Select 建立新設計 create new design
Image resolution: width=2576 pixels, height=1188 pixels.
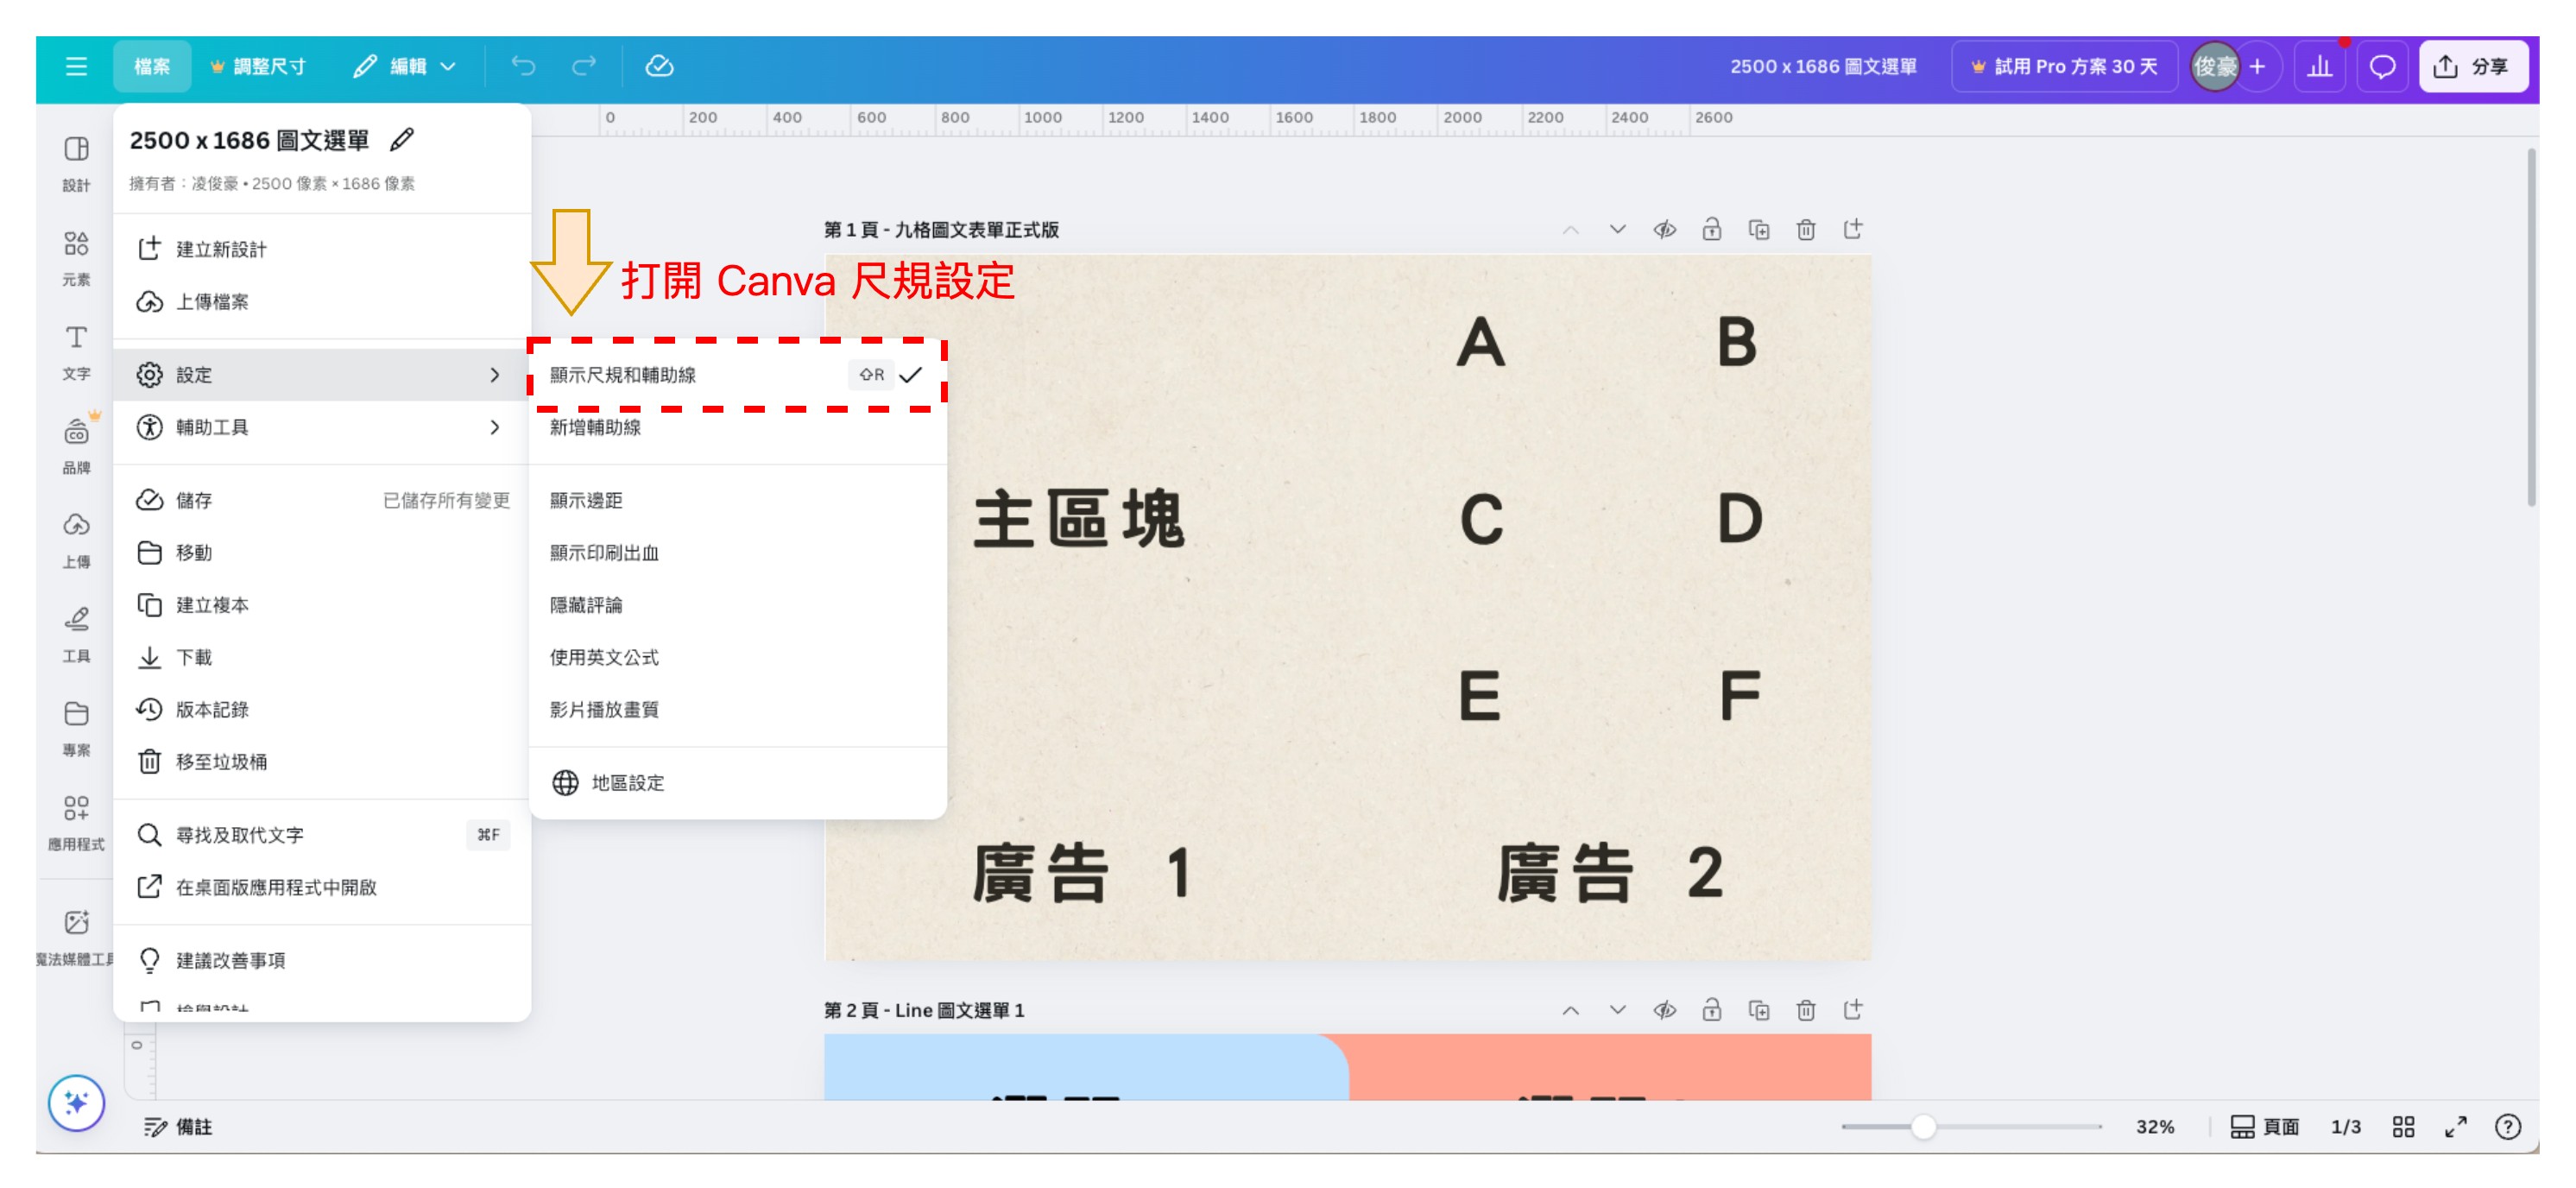[x=322, y=249]
